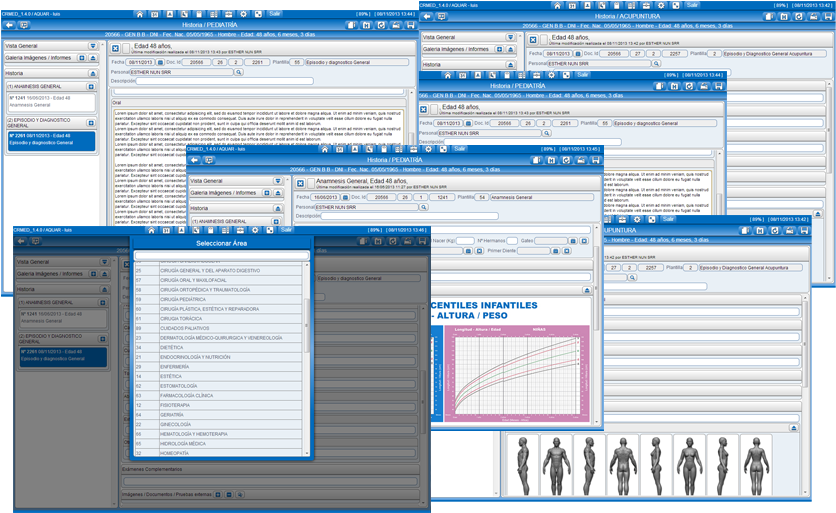
Task: Collapse section above percentiles growth chart
Action: point(587,290)
